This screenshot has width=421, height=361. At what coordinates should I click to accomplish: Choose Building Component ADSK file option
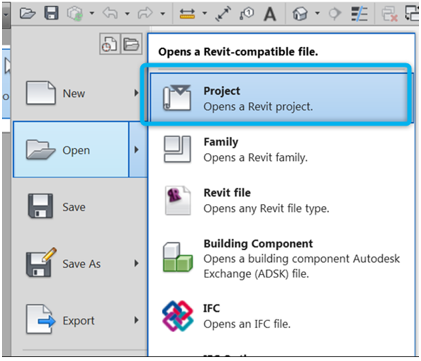tap(281, 259)
